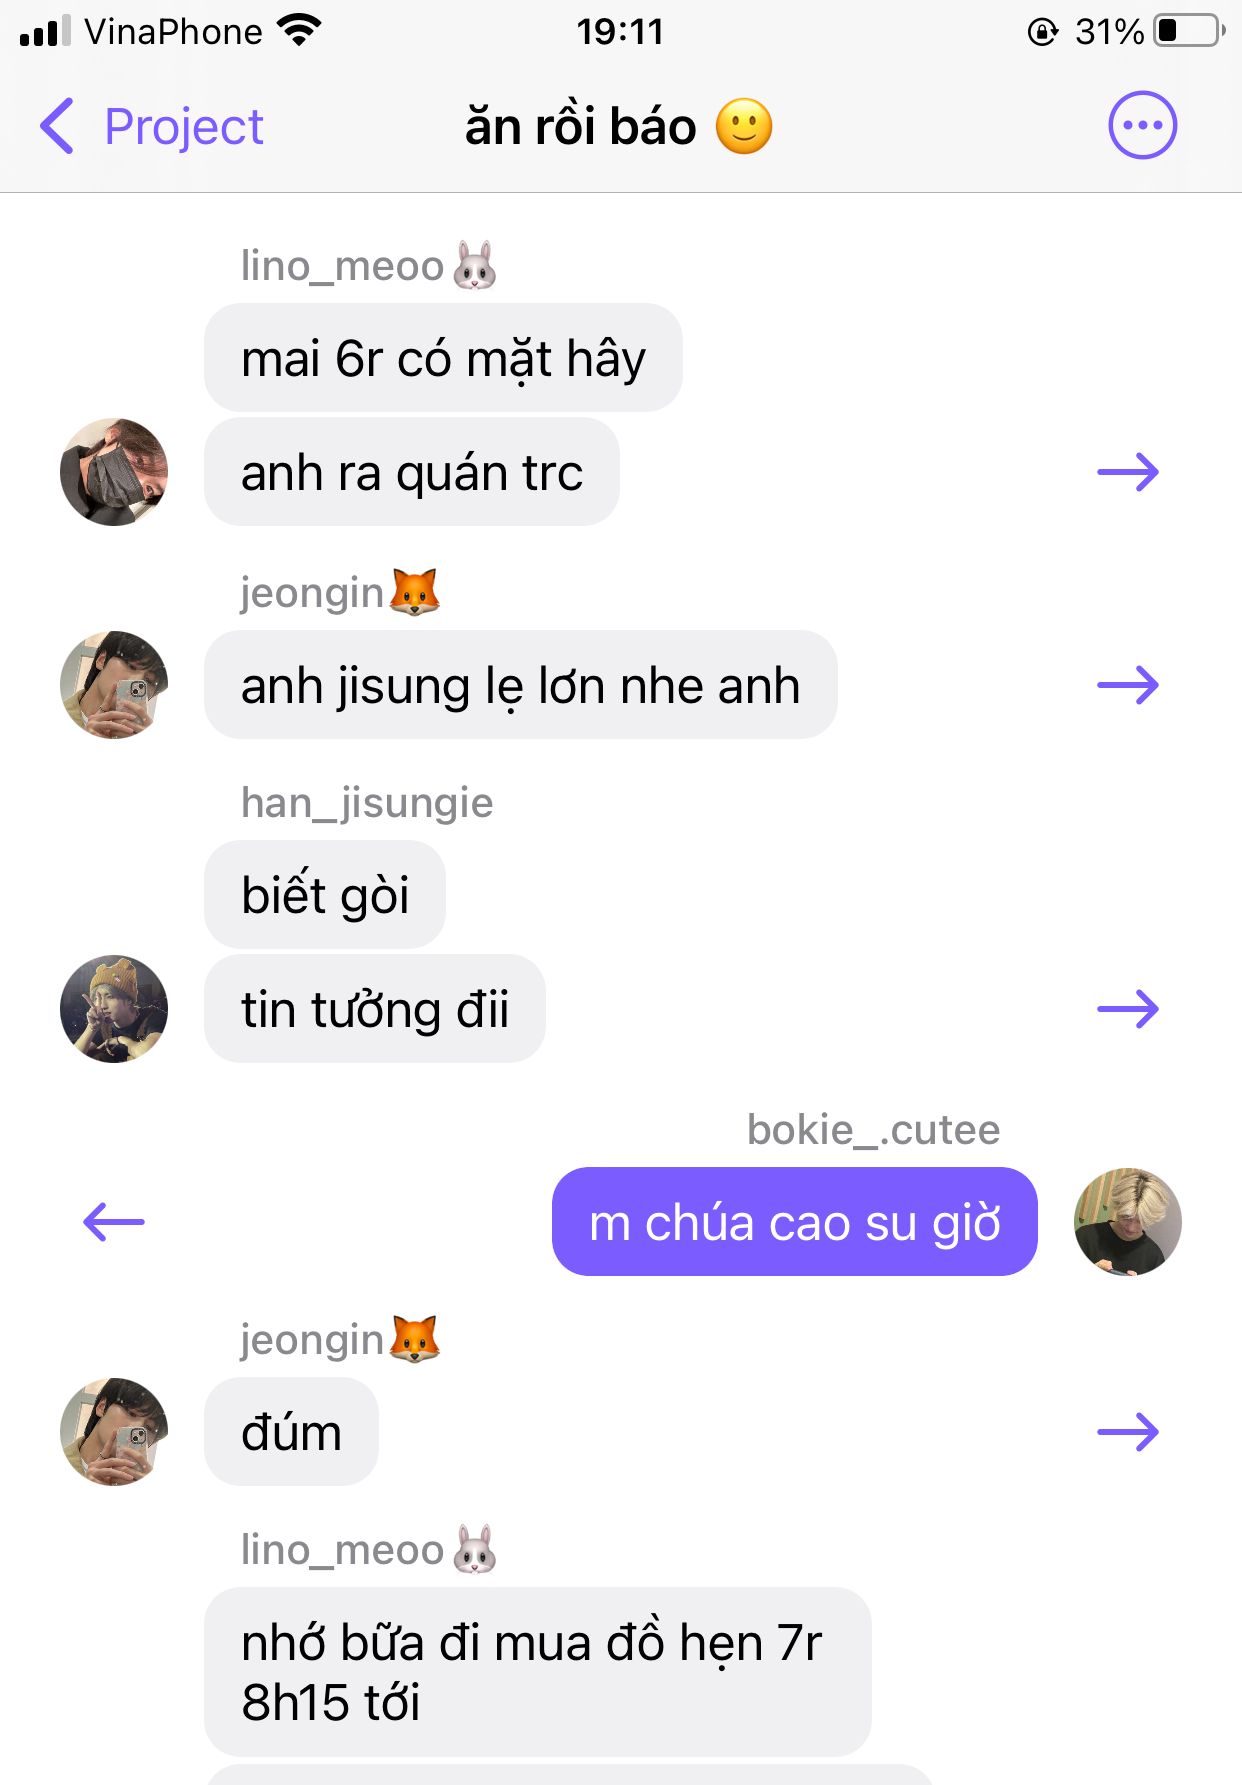Tap the han_jisungie username label
This screenshot has height=1785, width=1242.
pyautogui.click(x=367, y=803)
